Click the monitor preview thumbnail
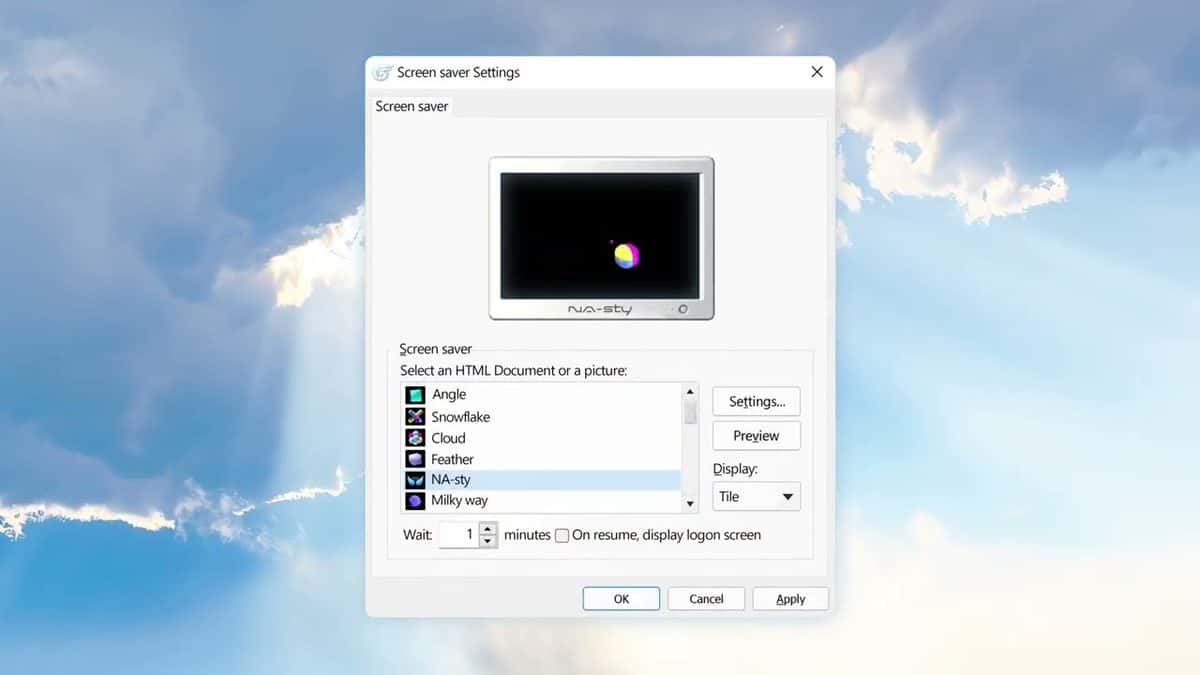 [601, 238]
